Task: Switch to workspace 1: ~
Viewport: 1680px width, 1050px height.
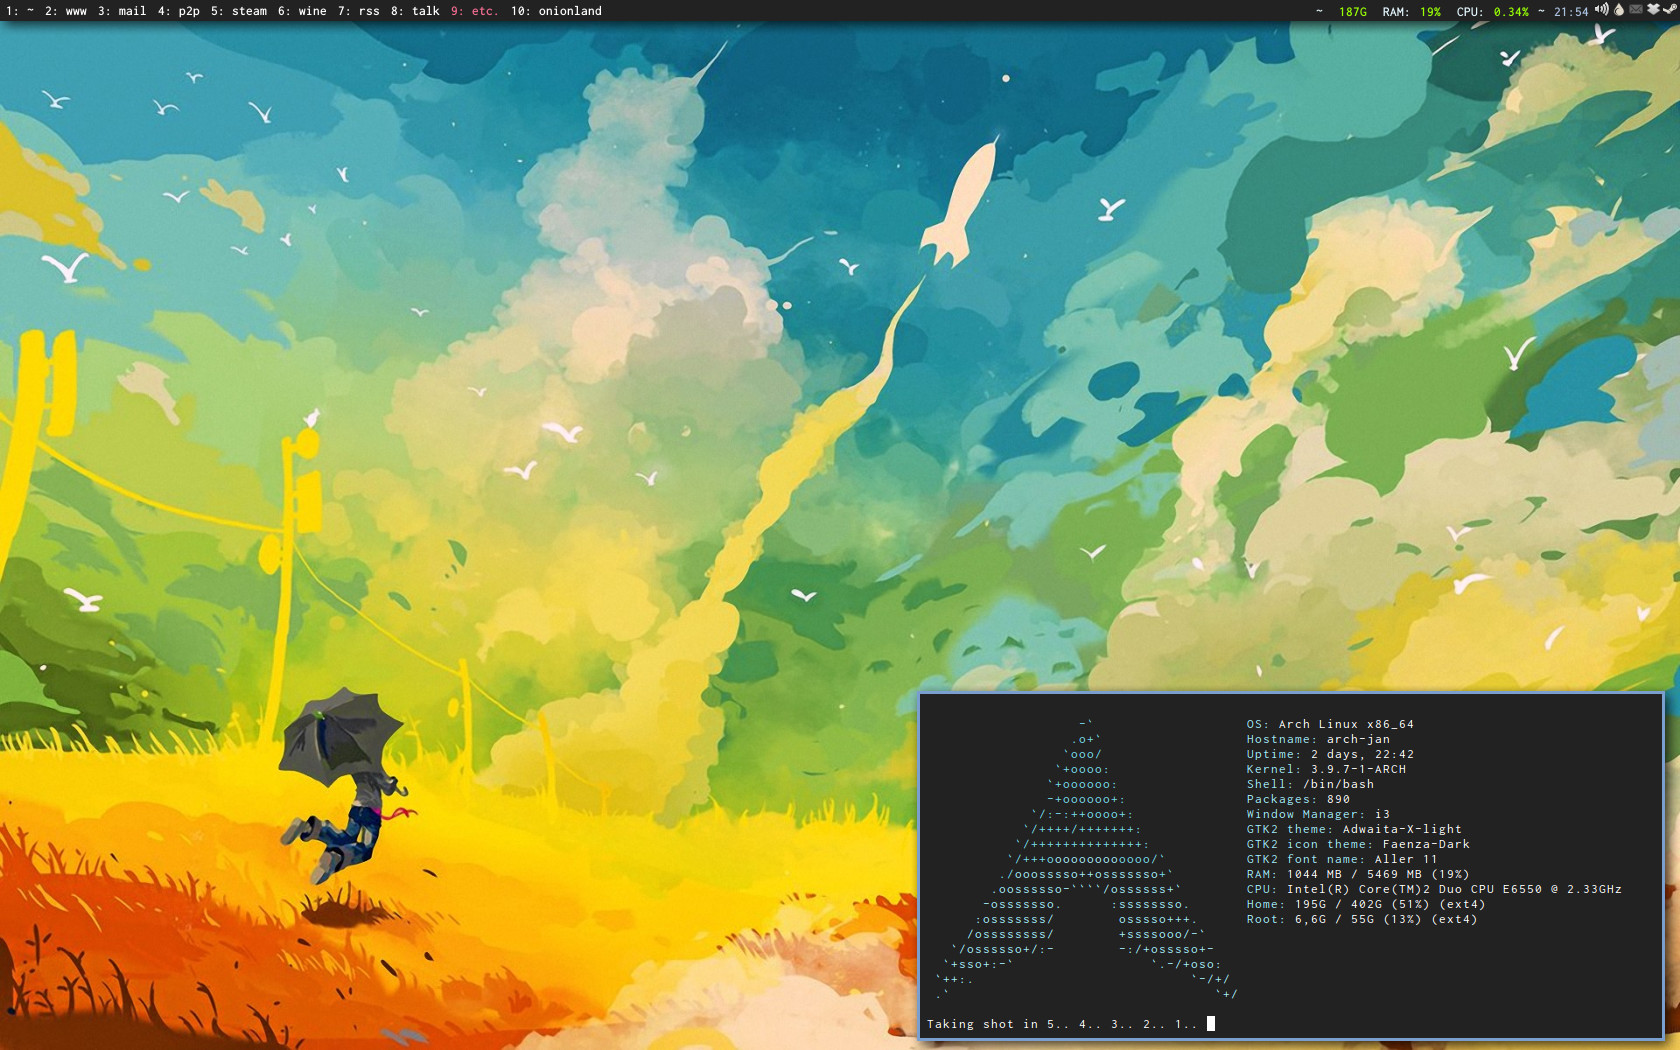Action: coord(21,11)
